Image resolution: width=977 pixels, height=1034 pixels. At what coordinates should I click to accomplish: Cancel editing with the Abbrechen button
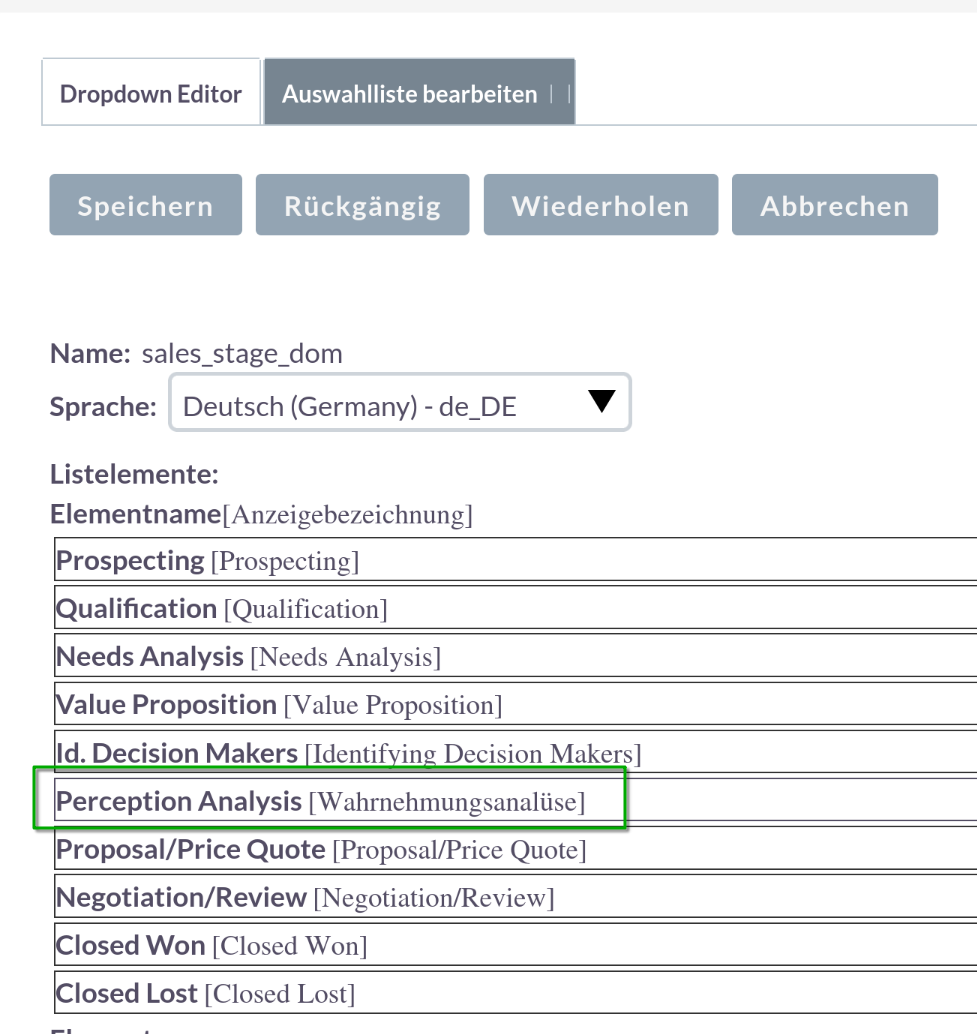pyautogui.click(x=834, y=206)
